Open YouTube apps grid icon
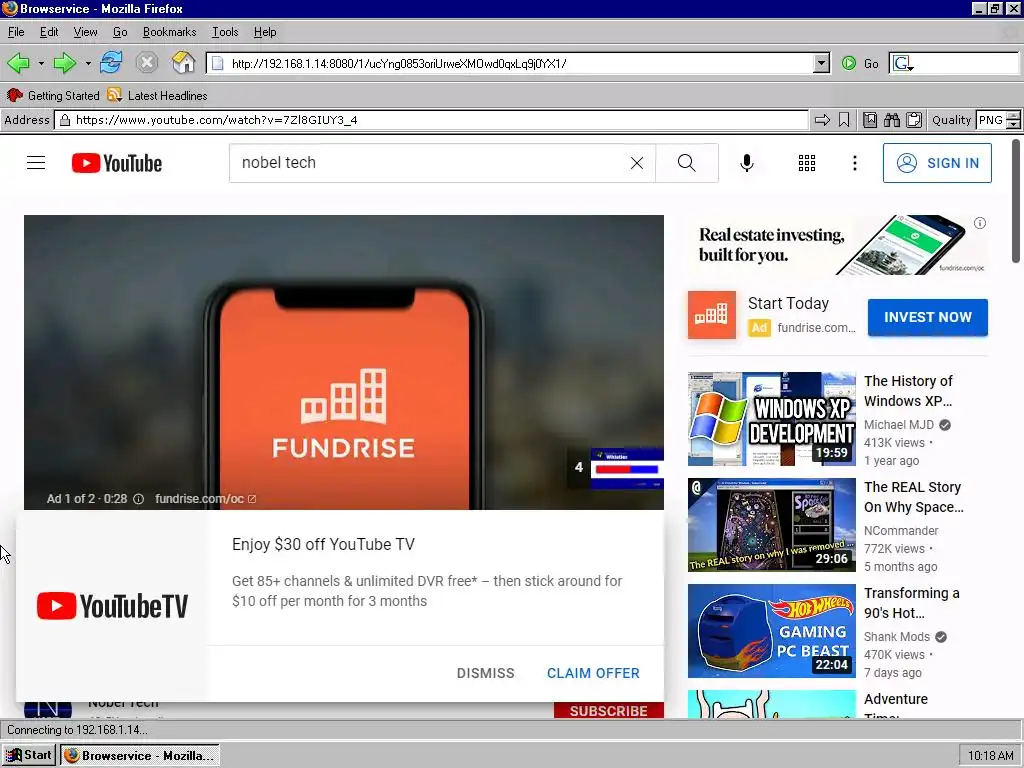The width and height of the screenshot is (1024, 768). tap(807, 163)
